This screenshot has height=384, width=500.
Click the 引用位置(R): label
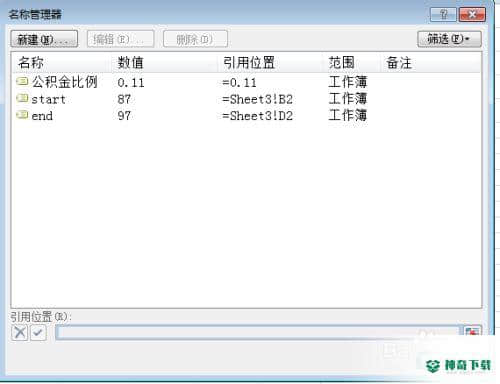[41, 316]
